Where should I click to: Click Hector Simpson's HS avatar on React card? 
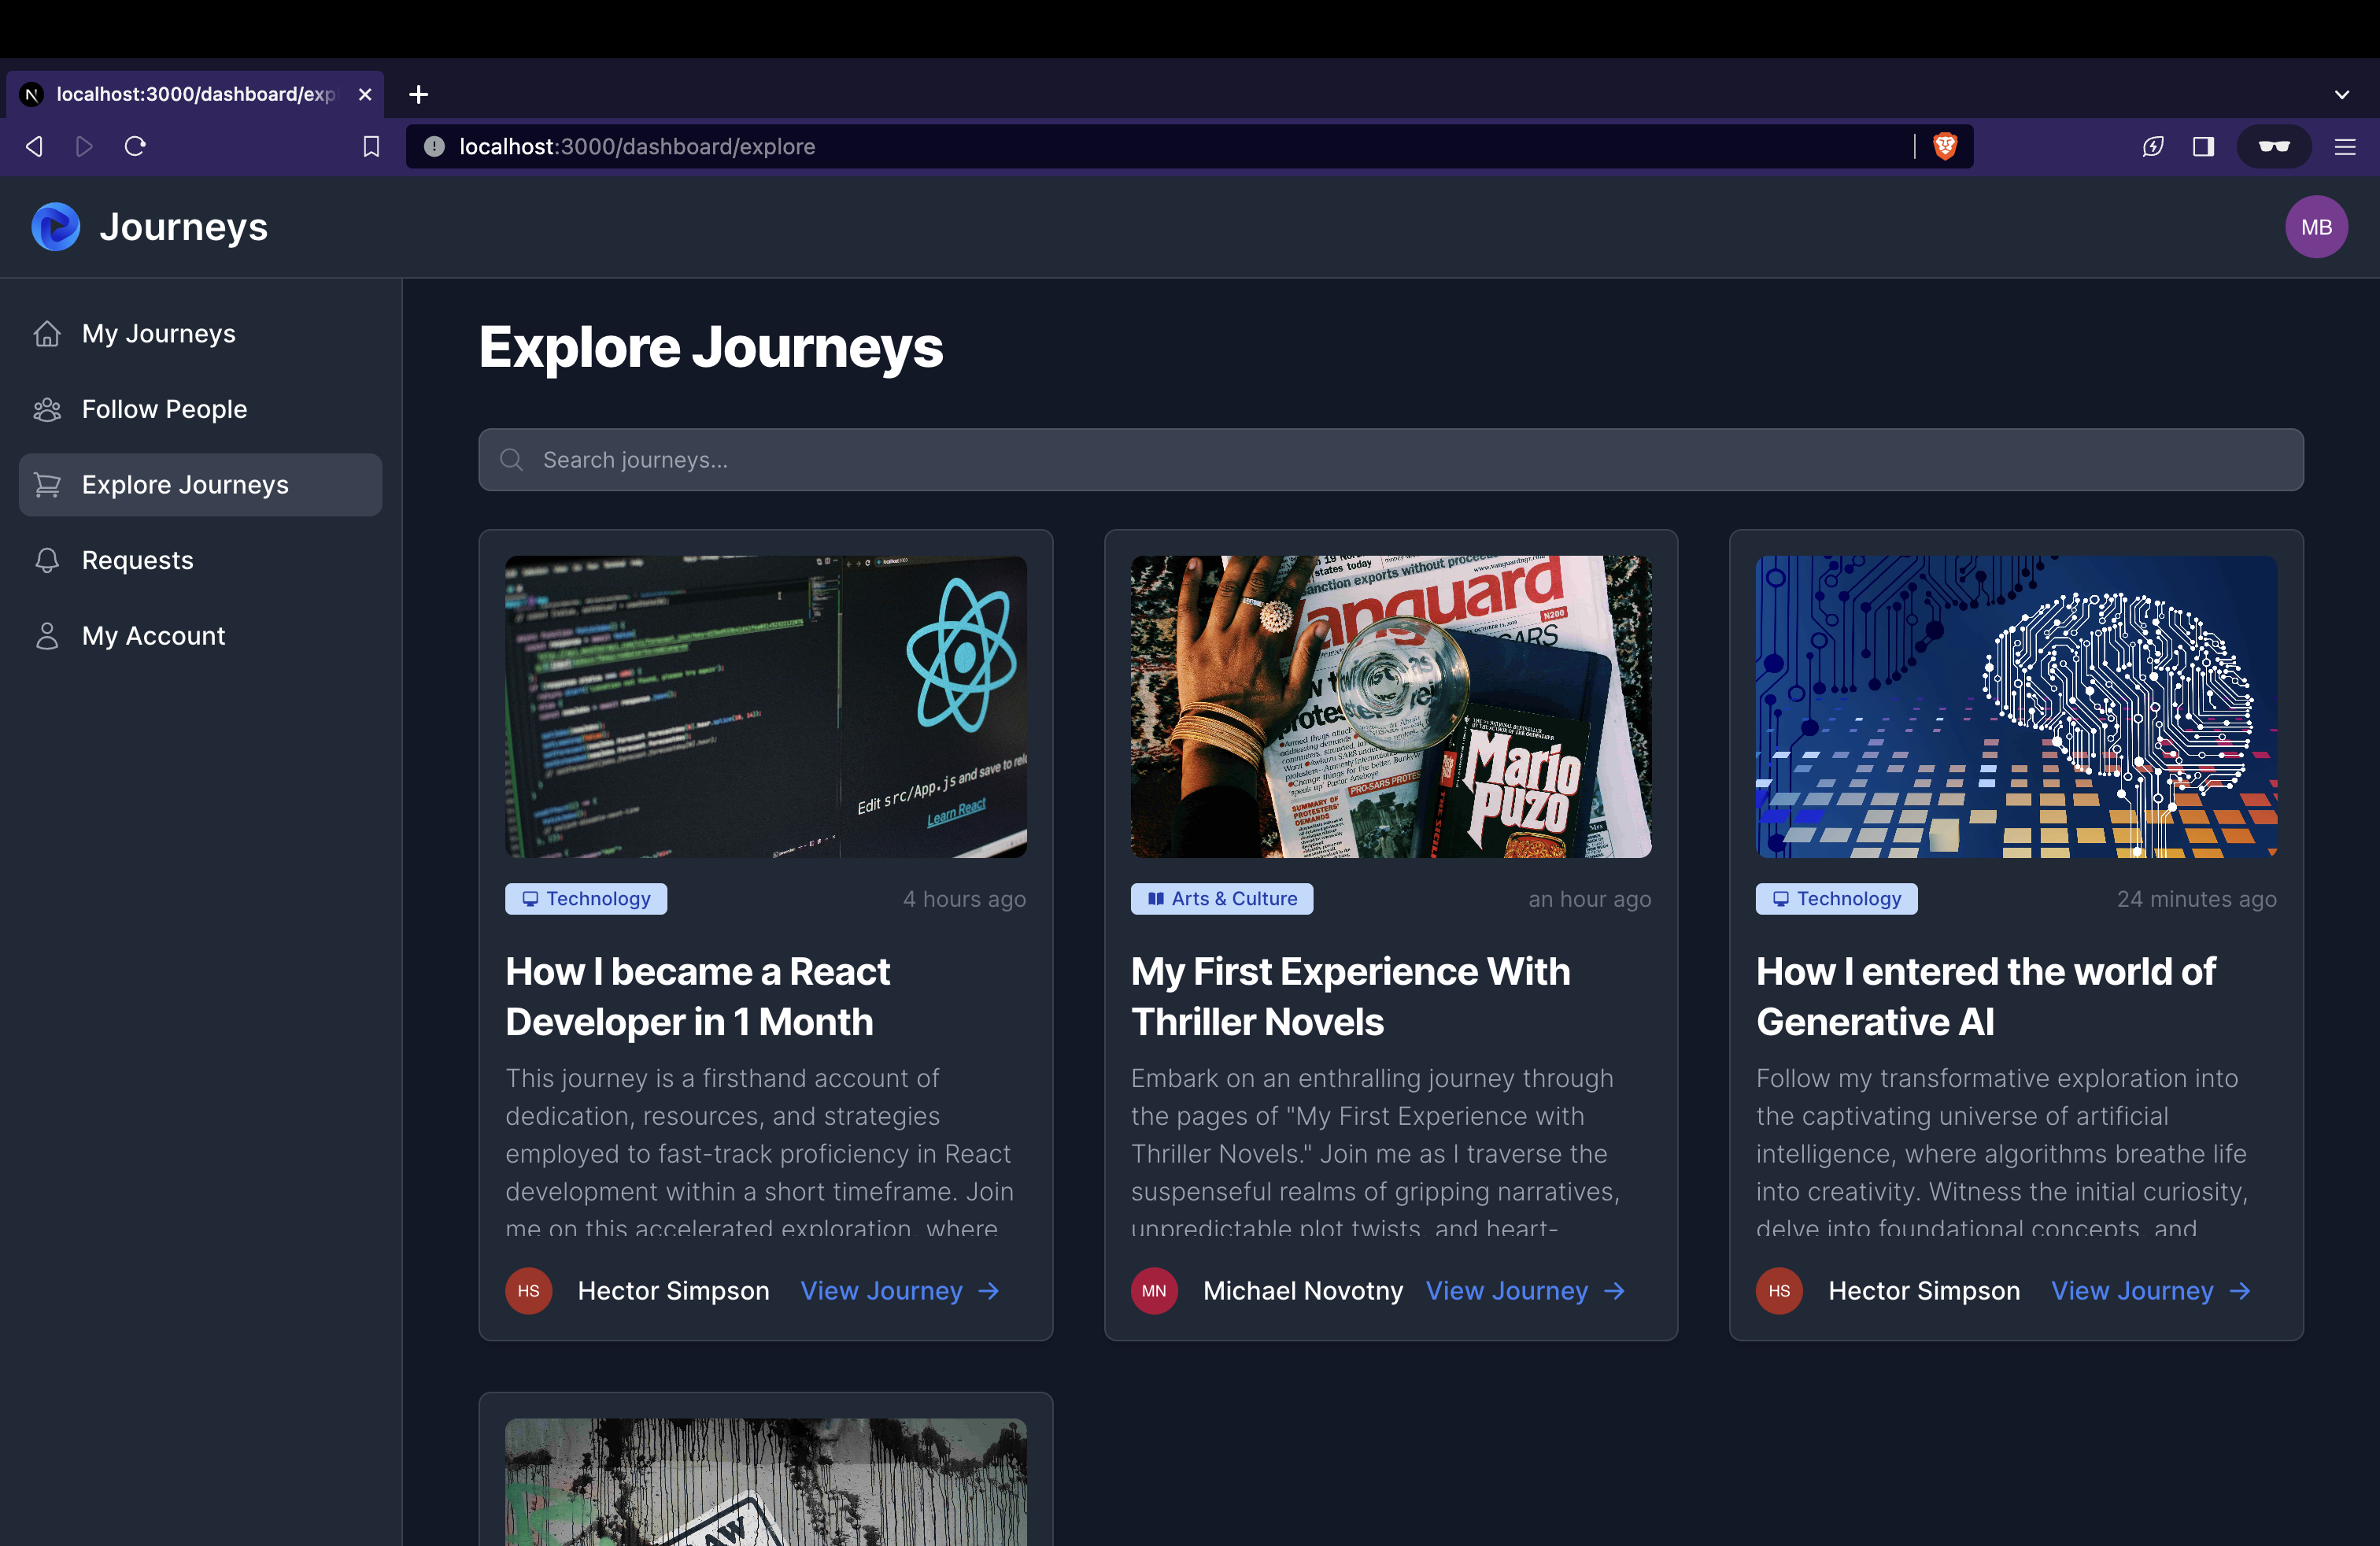[528, 1291]
